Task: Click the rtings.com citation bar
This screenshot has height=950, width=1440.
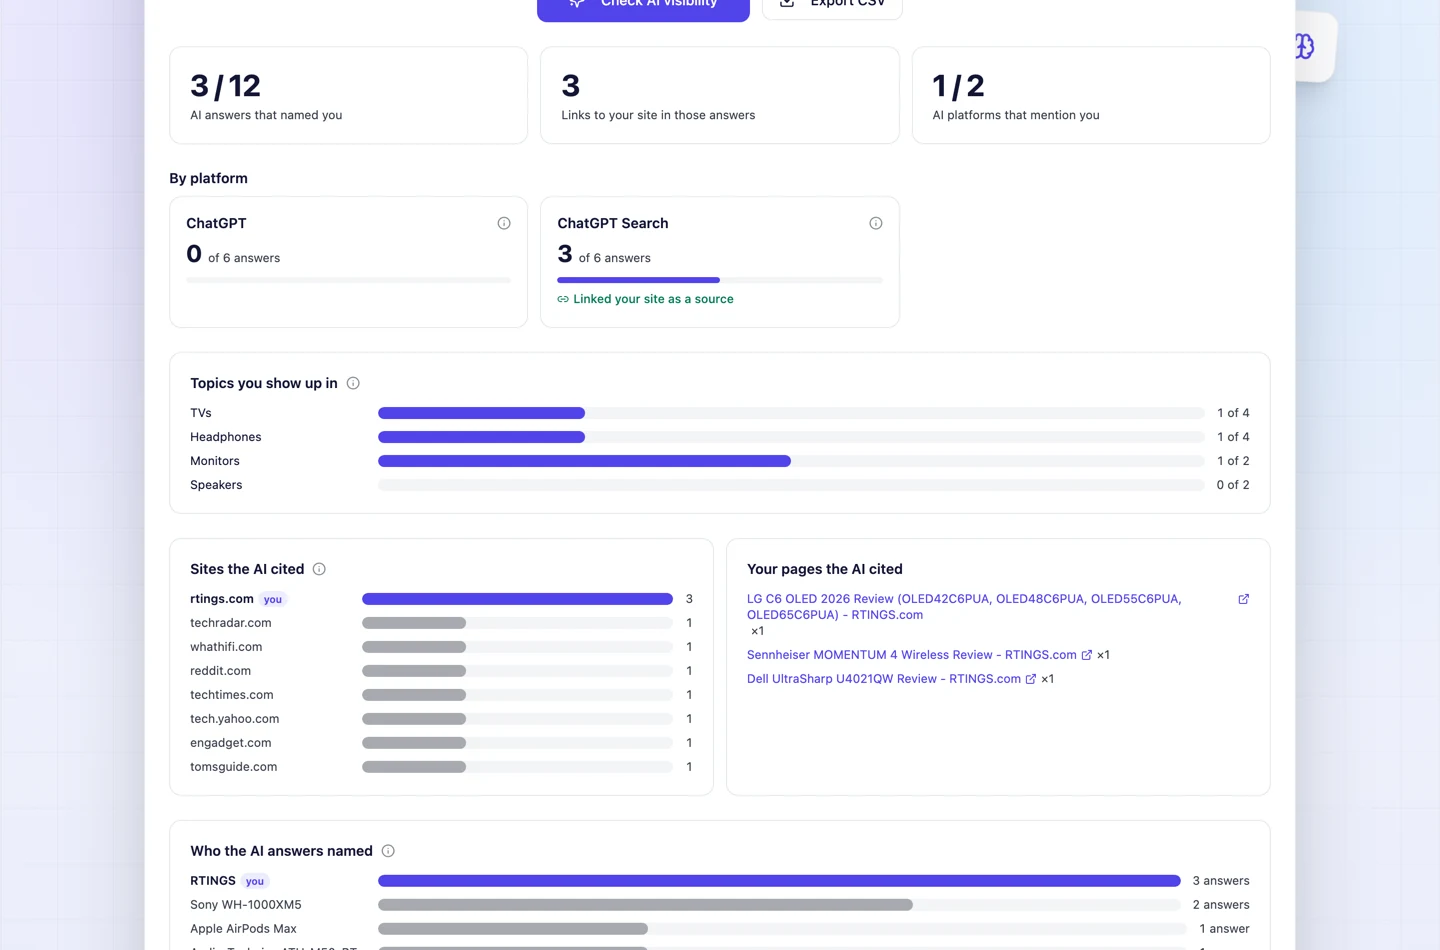Action: coord(517,599)
